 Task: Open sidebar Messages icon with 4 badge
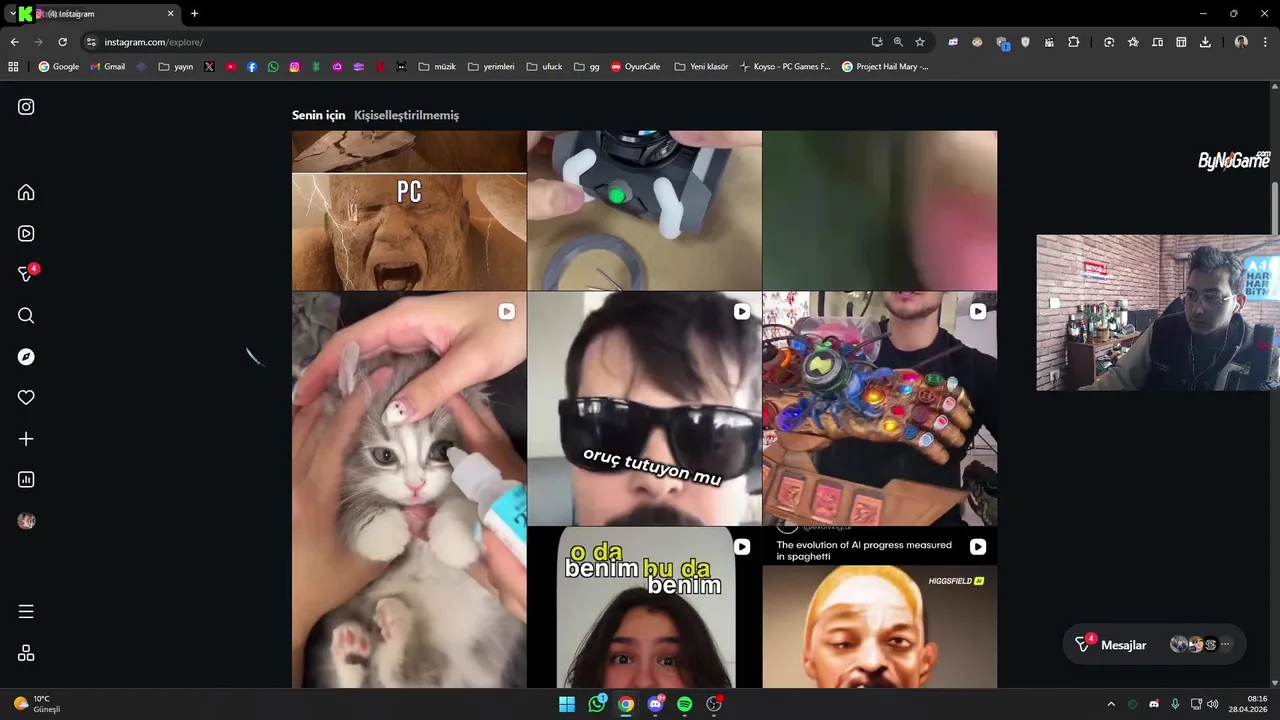pos(27,273)
